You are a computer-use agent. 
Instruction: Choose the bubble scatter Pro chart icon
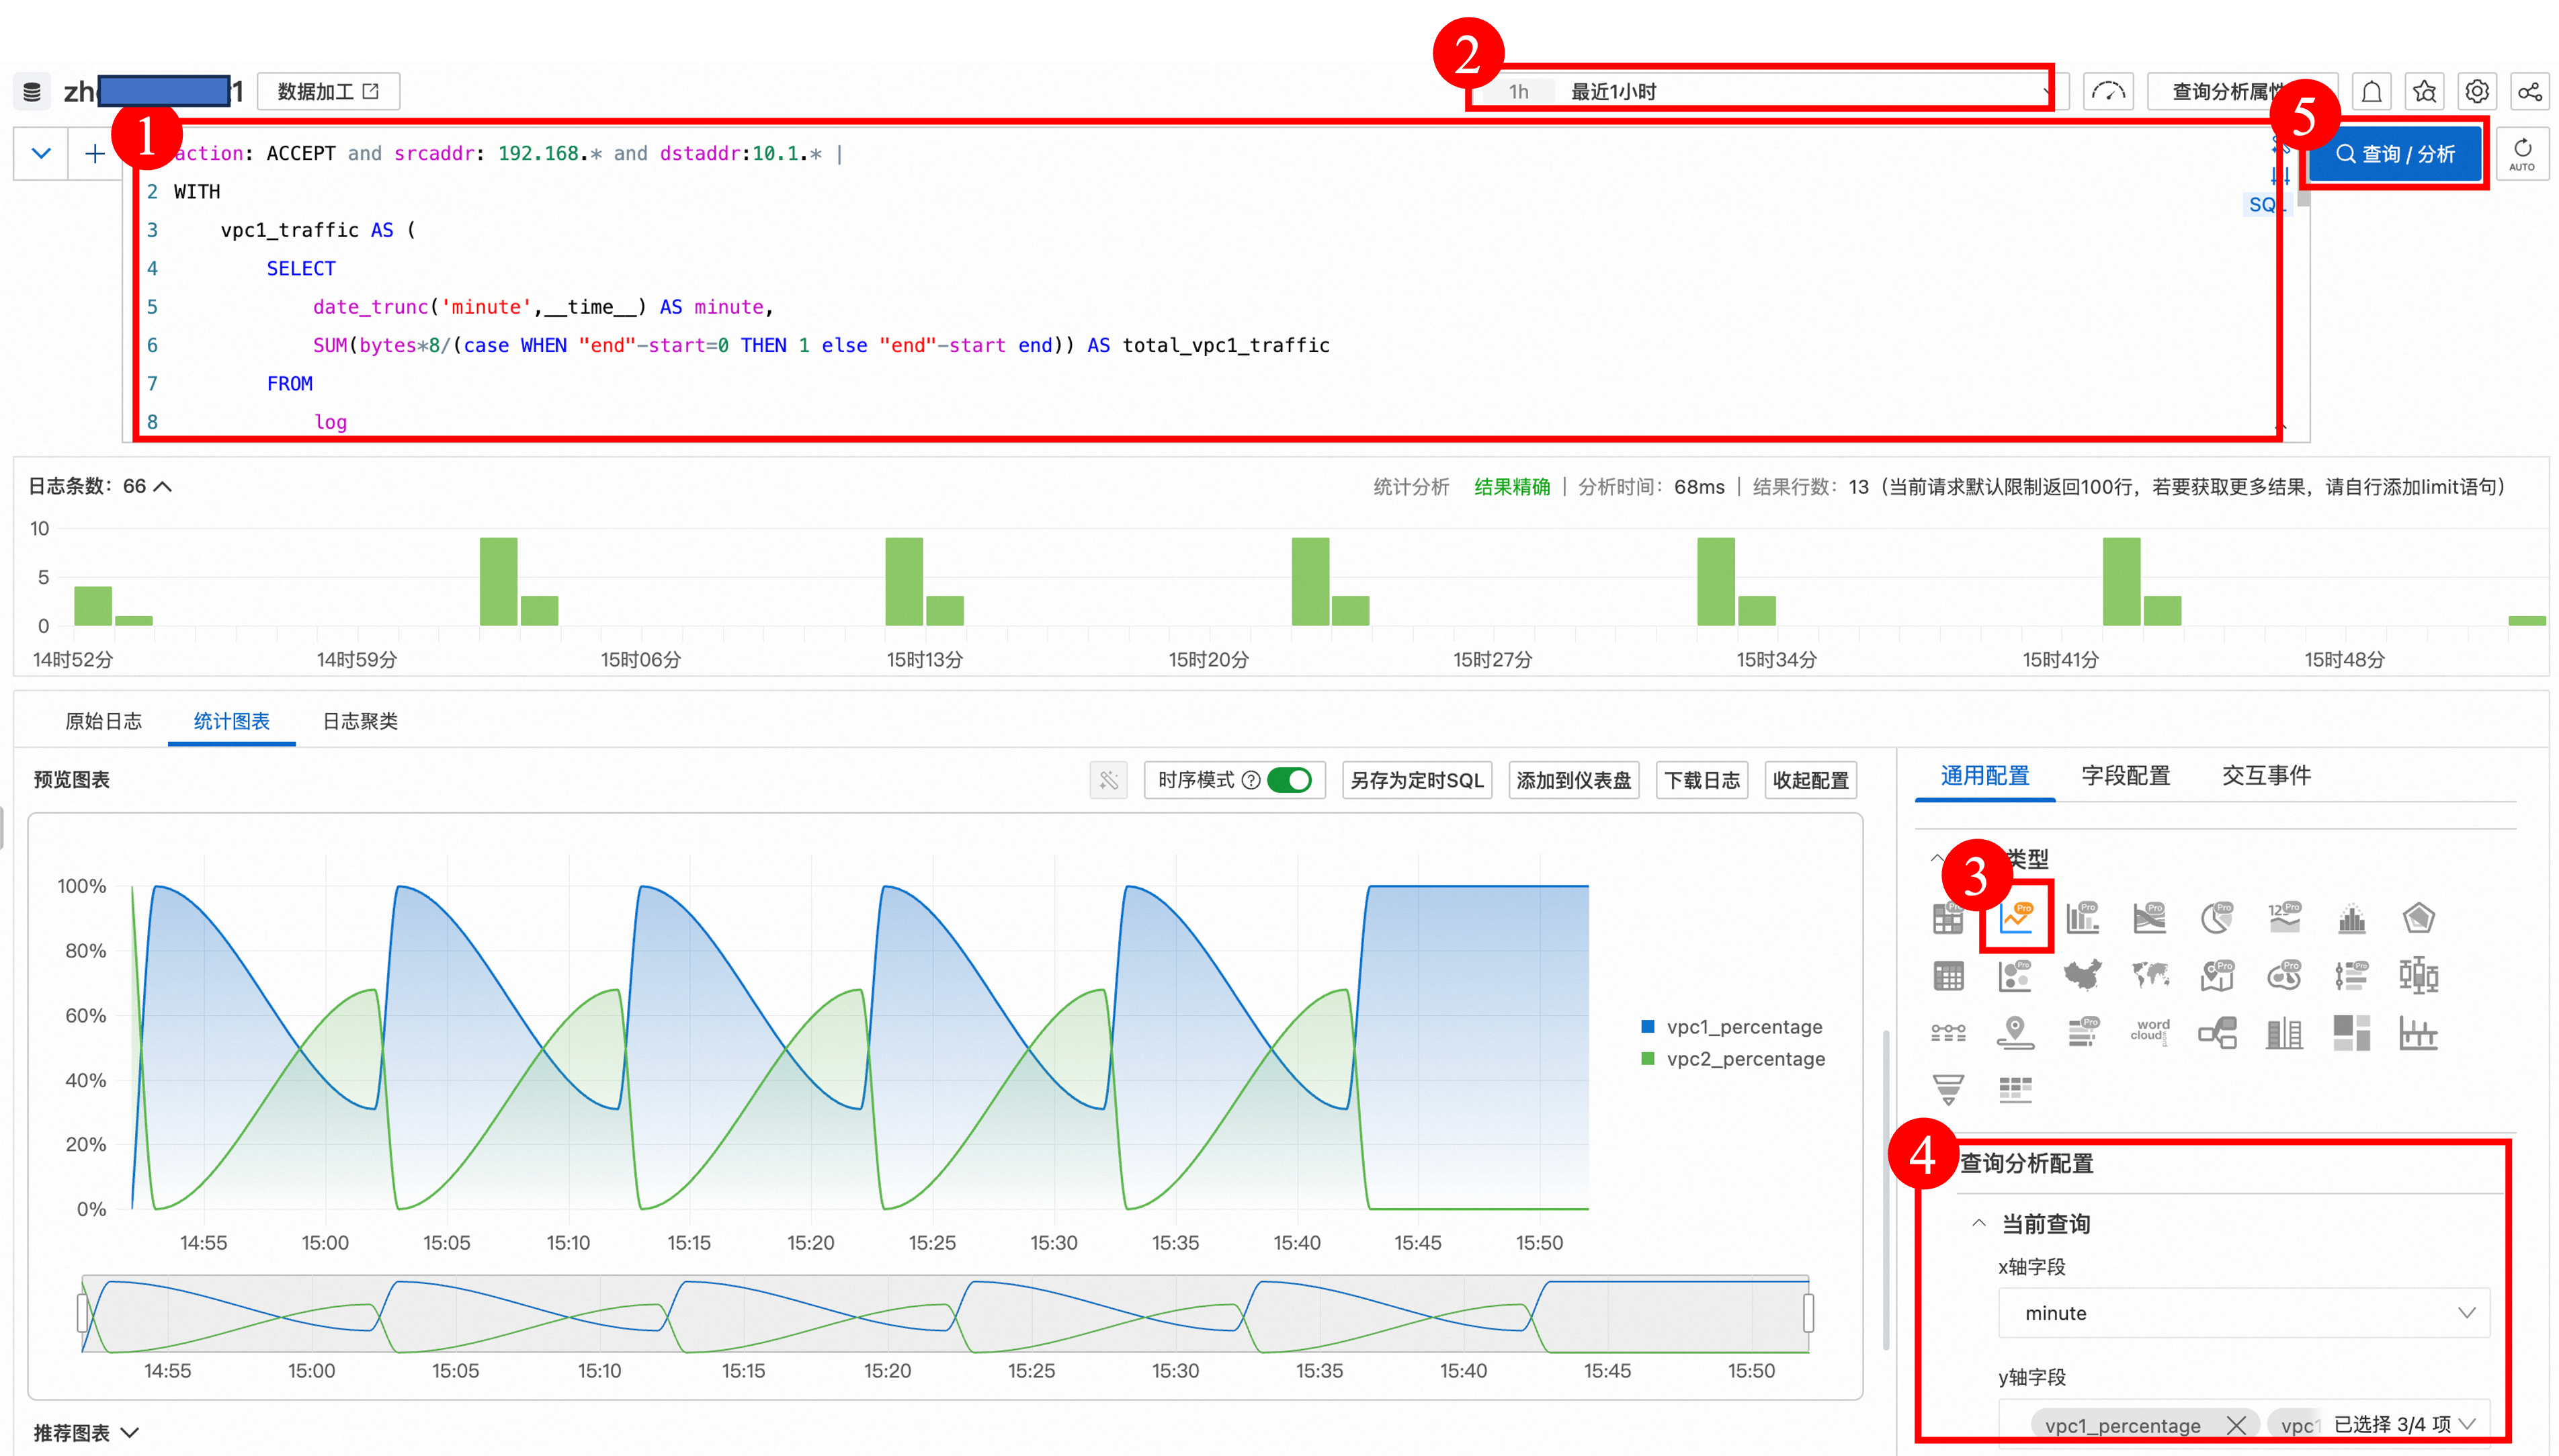[x=2016, y=975]
